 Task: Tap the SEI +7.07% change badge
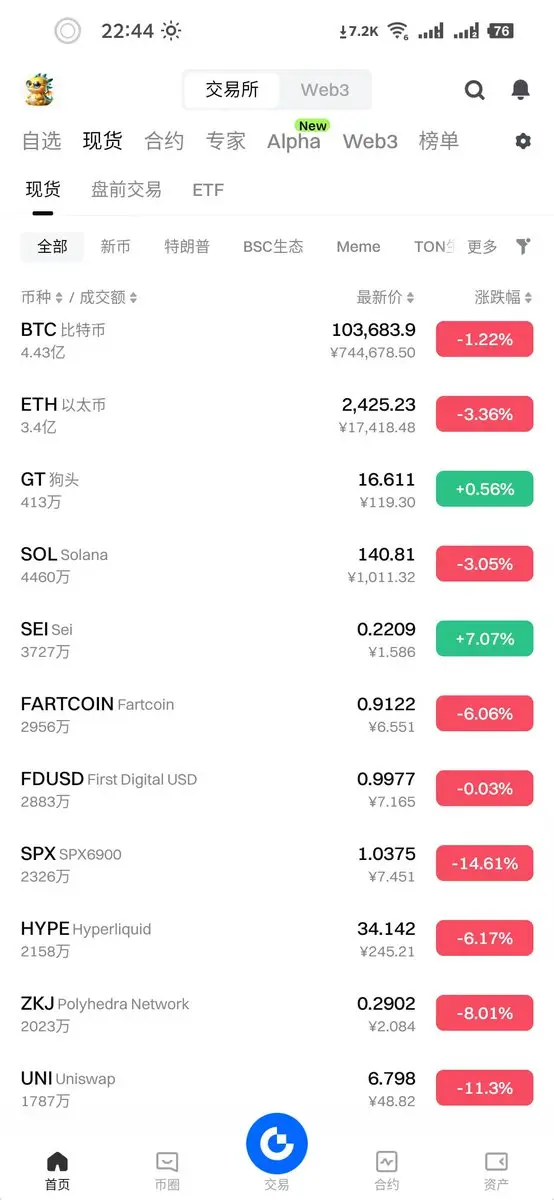coord(485,639)
